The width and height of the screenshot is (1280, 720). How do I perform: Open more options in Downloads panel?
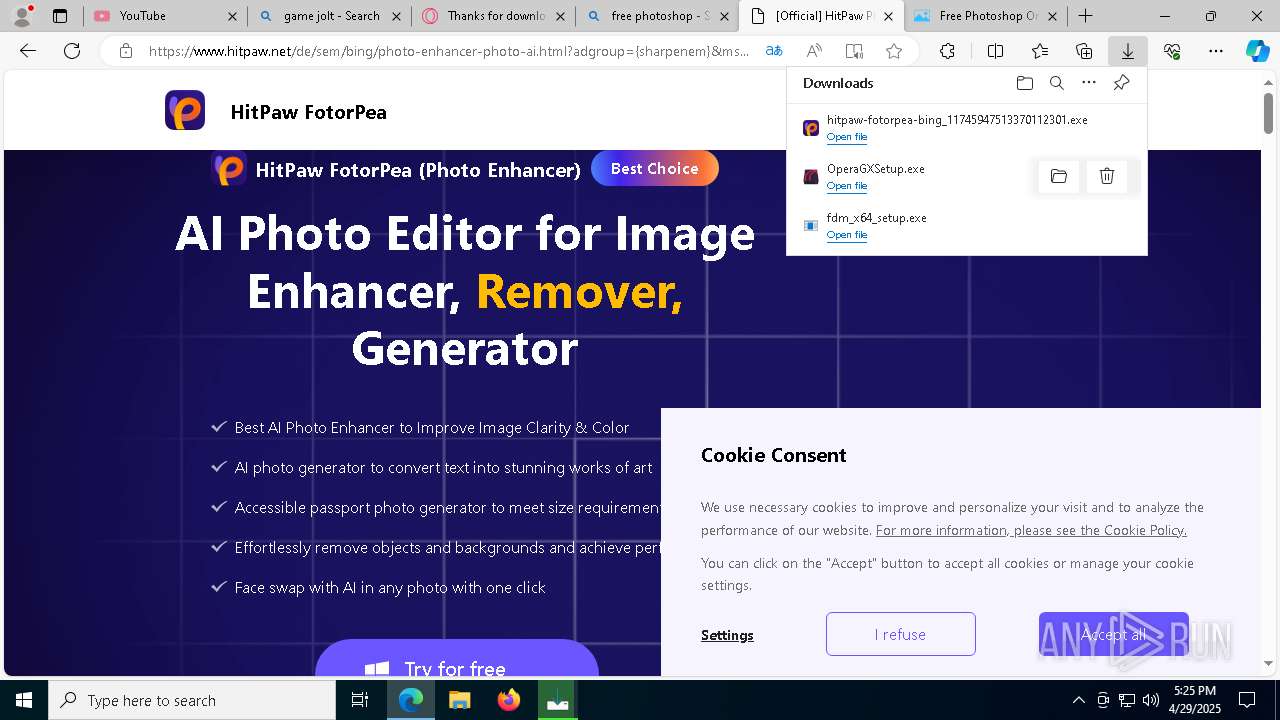1089,83
